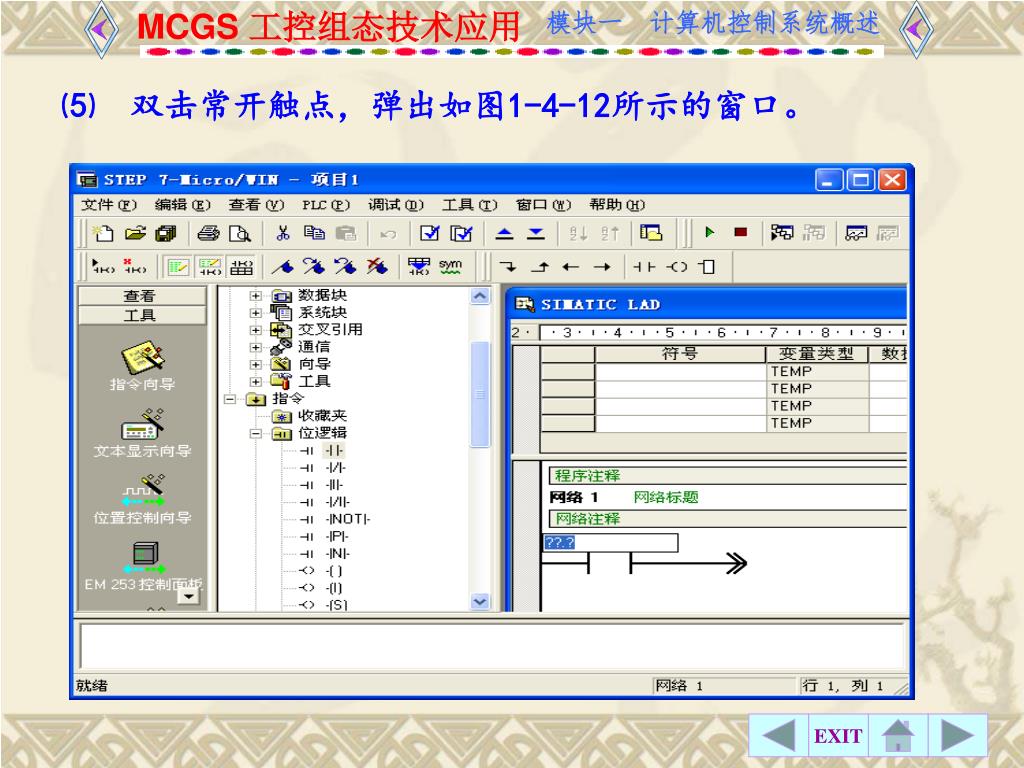Open the 文件(F) menu

pos(109,205)
